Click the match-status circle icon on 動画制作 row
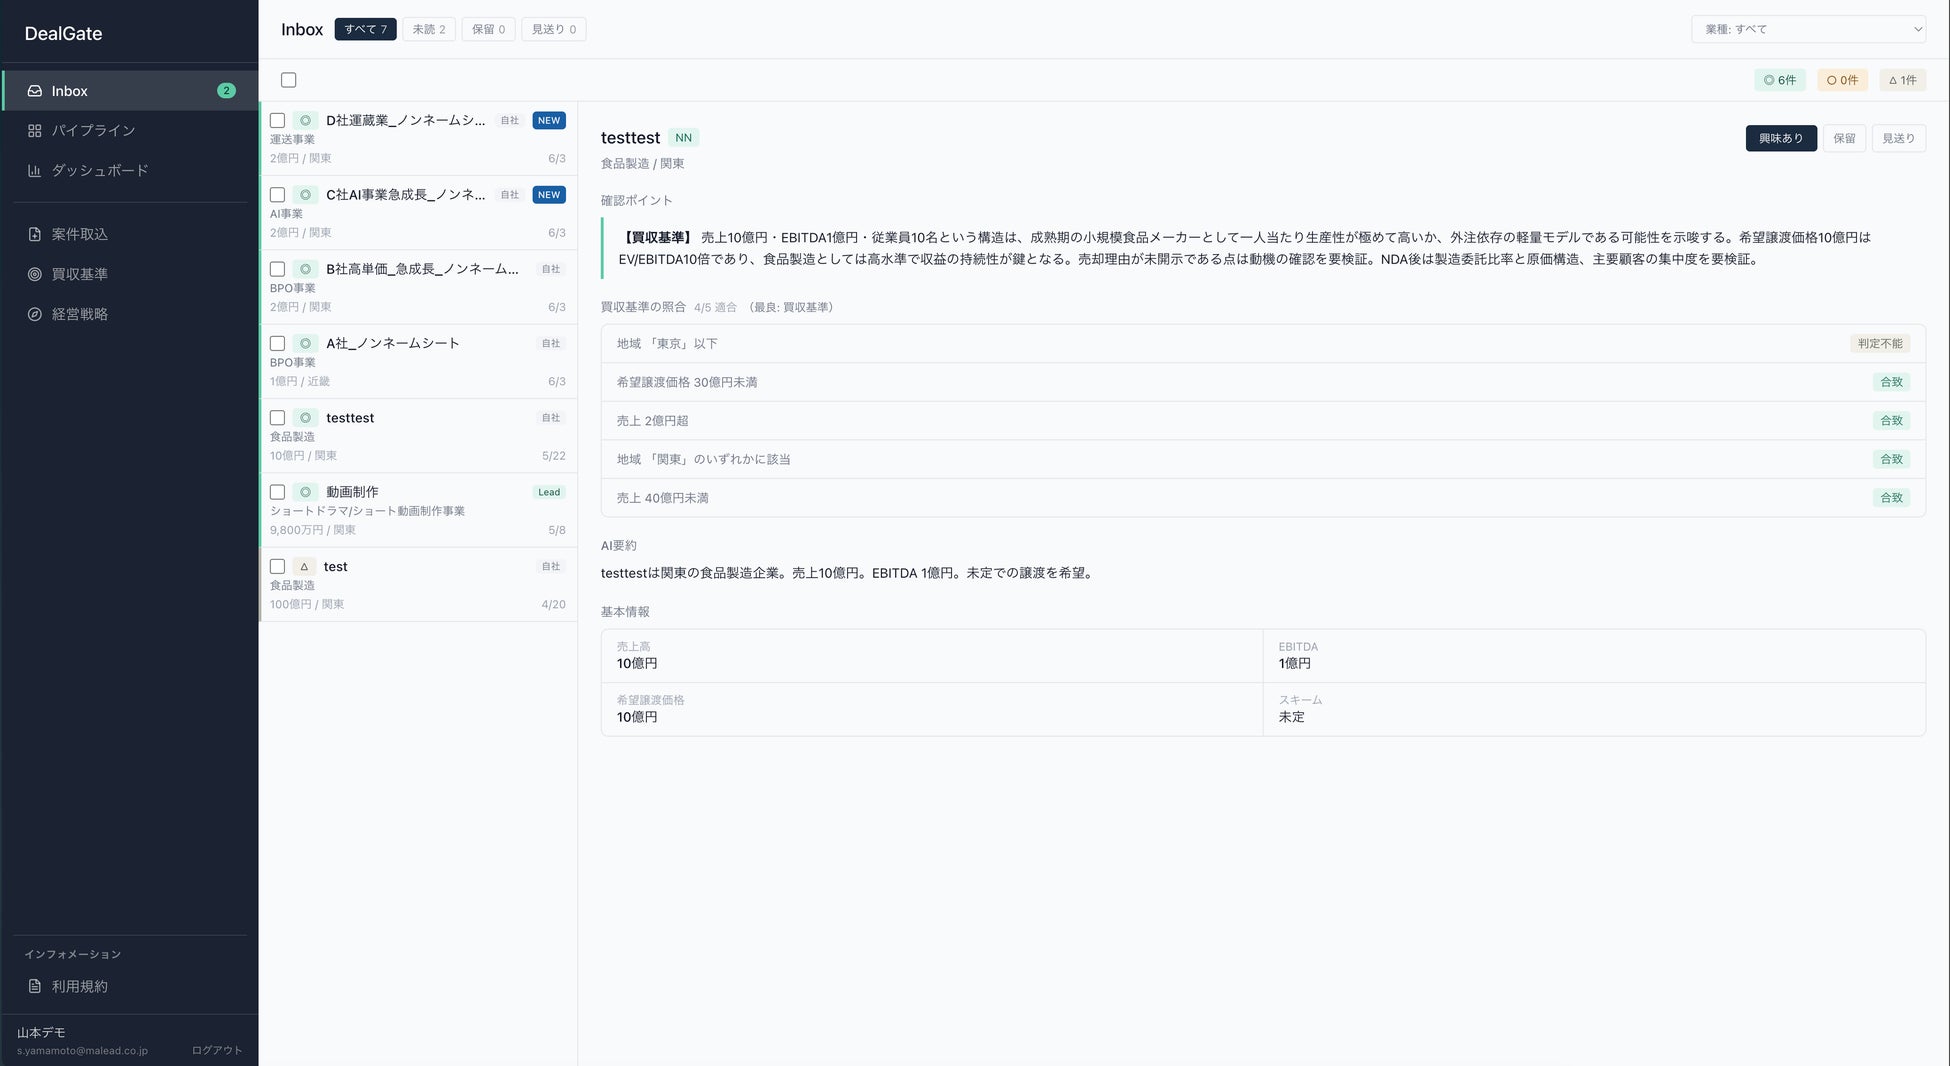This screenshot has width=1950, height=1066. [x=305, y=492]
